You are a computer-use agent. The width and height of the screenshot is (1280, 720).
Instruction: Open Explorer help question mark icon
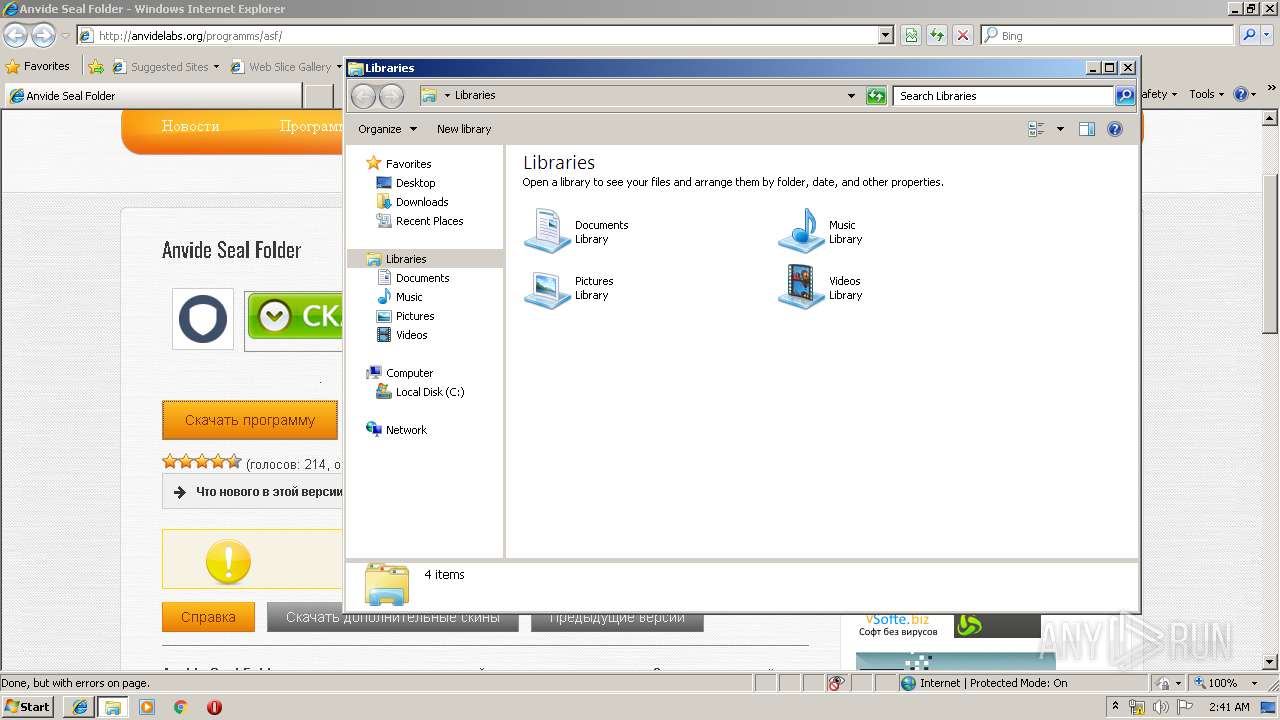1115,129
